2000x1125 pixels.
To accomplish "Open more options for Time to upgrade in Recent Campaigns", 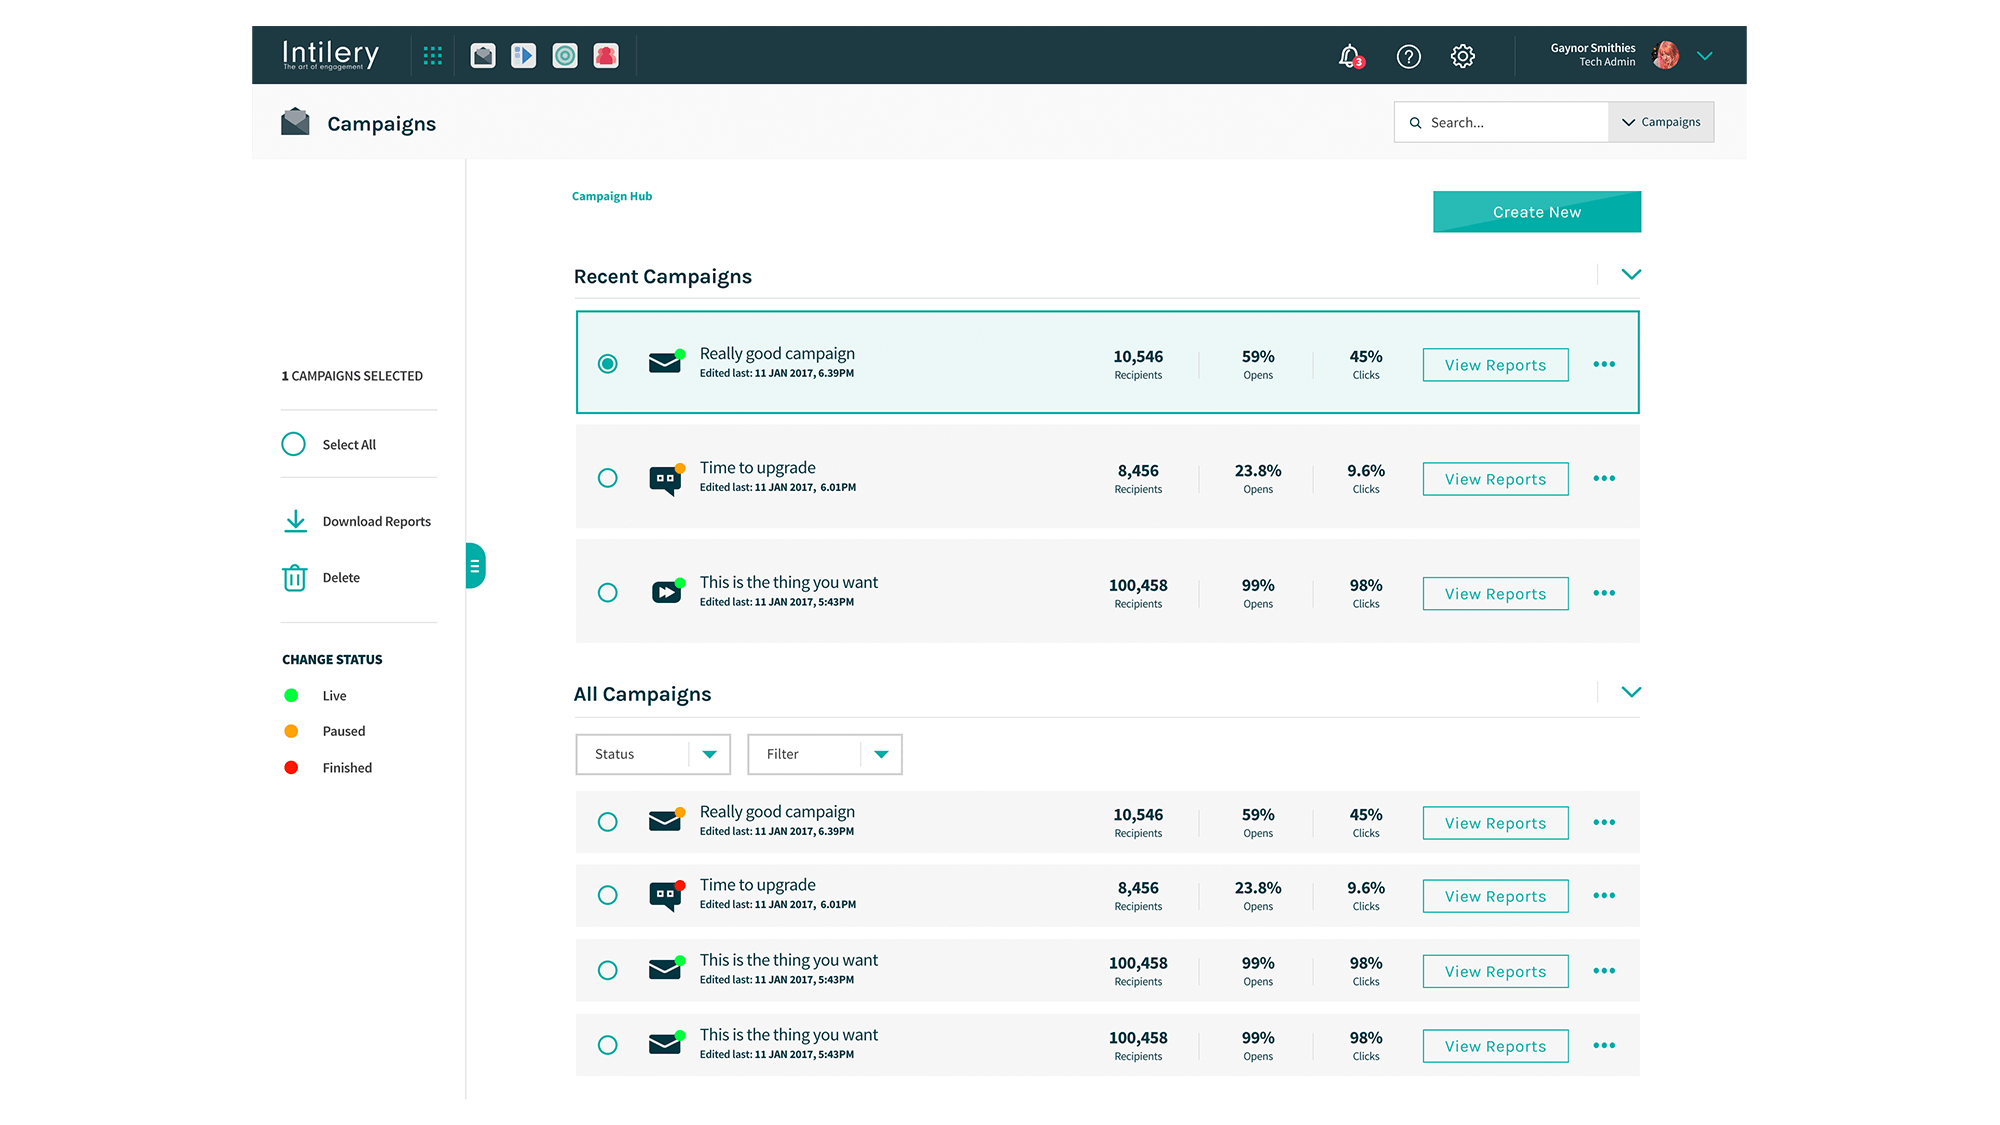I will point(1604,479).
